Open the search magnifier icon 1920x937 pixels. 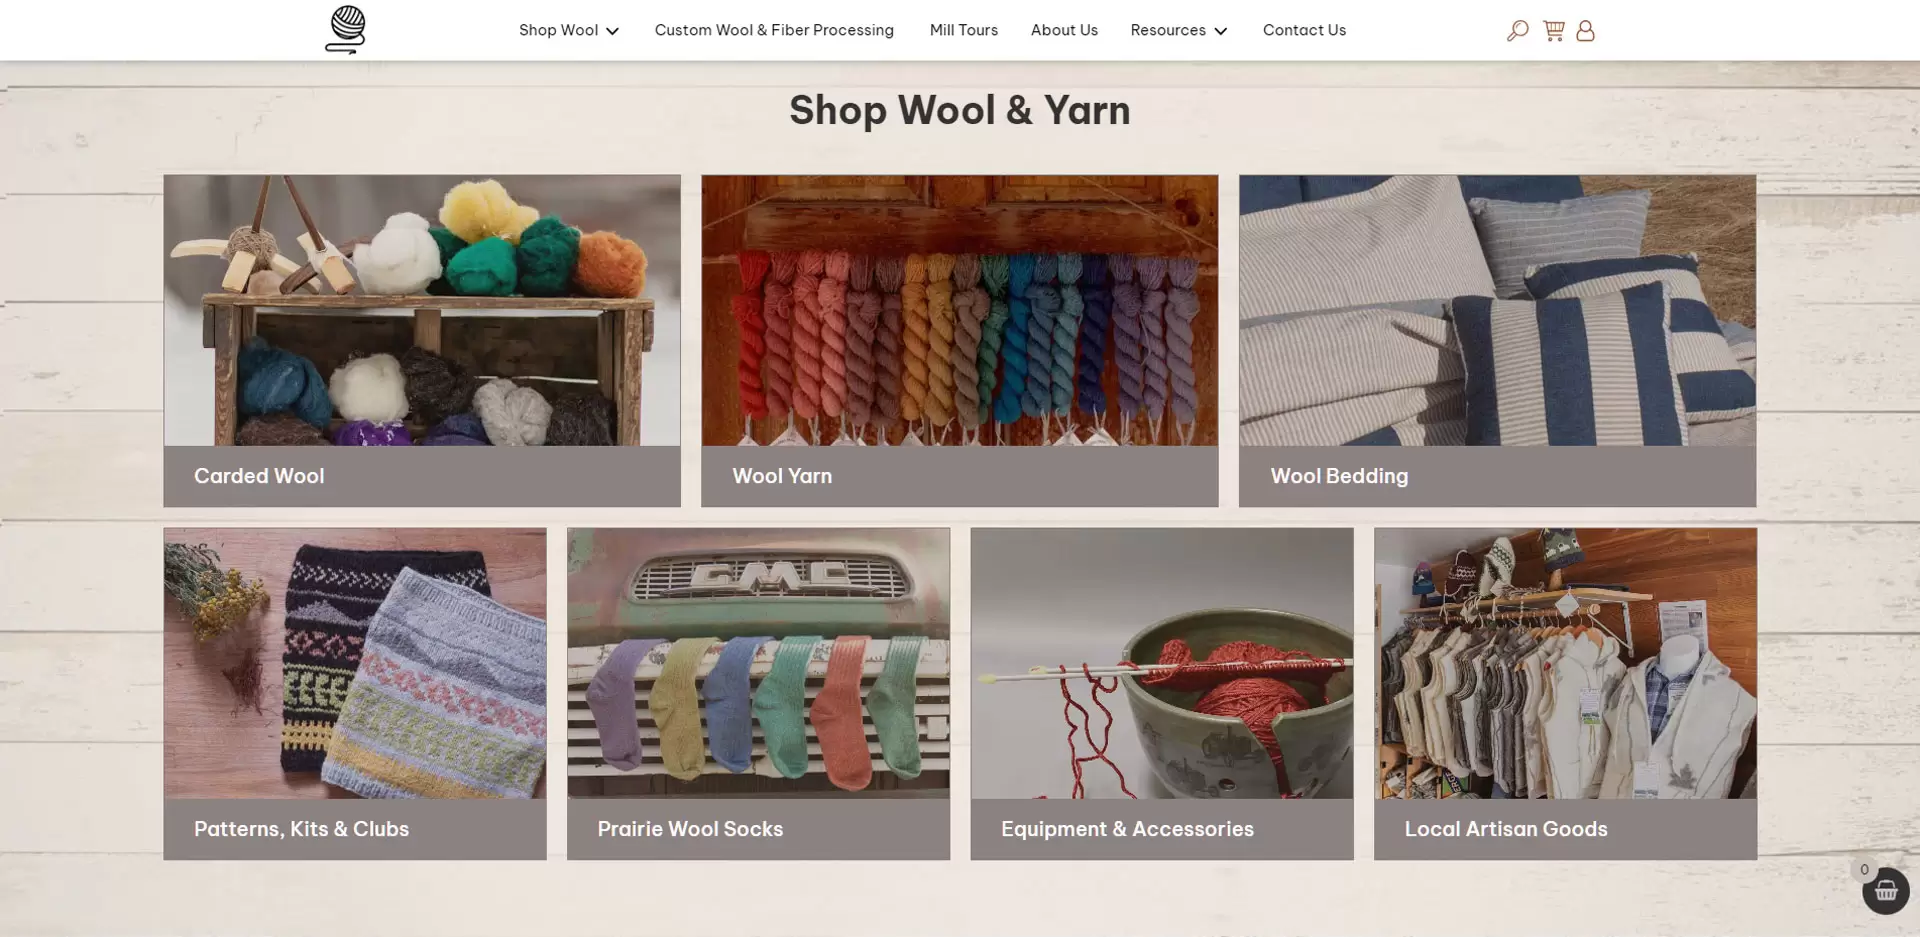1517,31
